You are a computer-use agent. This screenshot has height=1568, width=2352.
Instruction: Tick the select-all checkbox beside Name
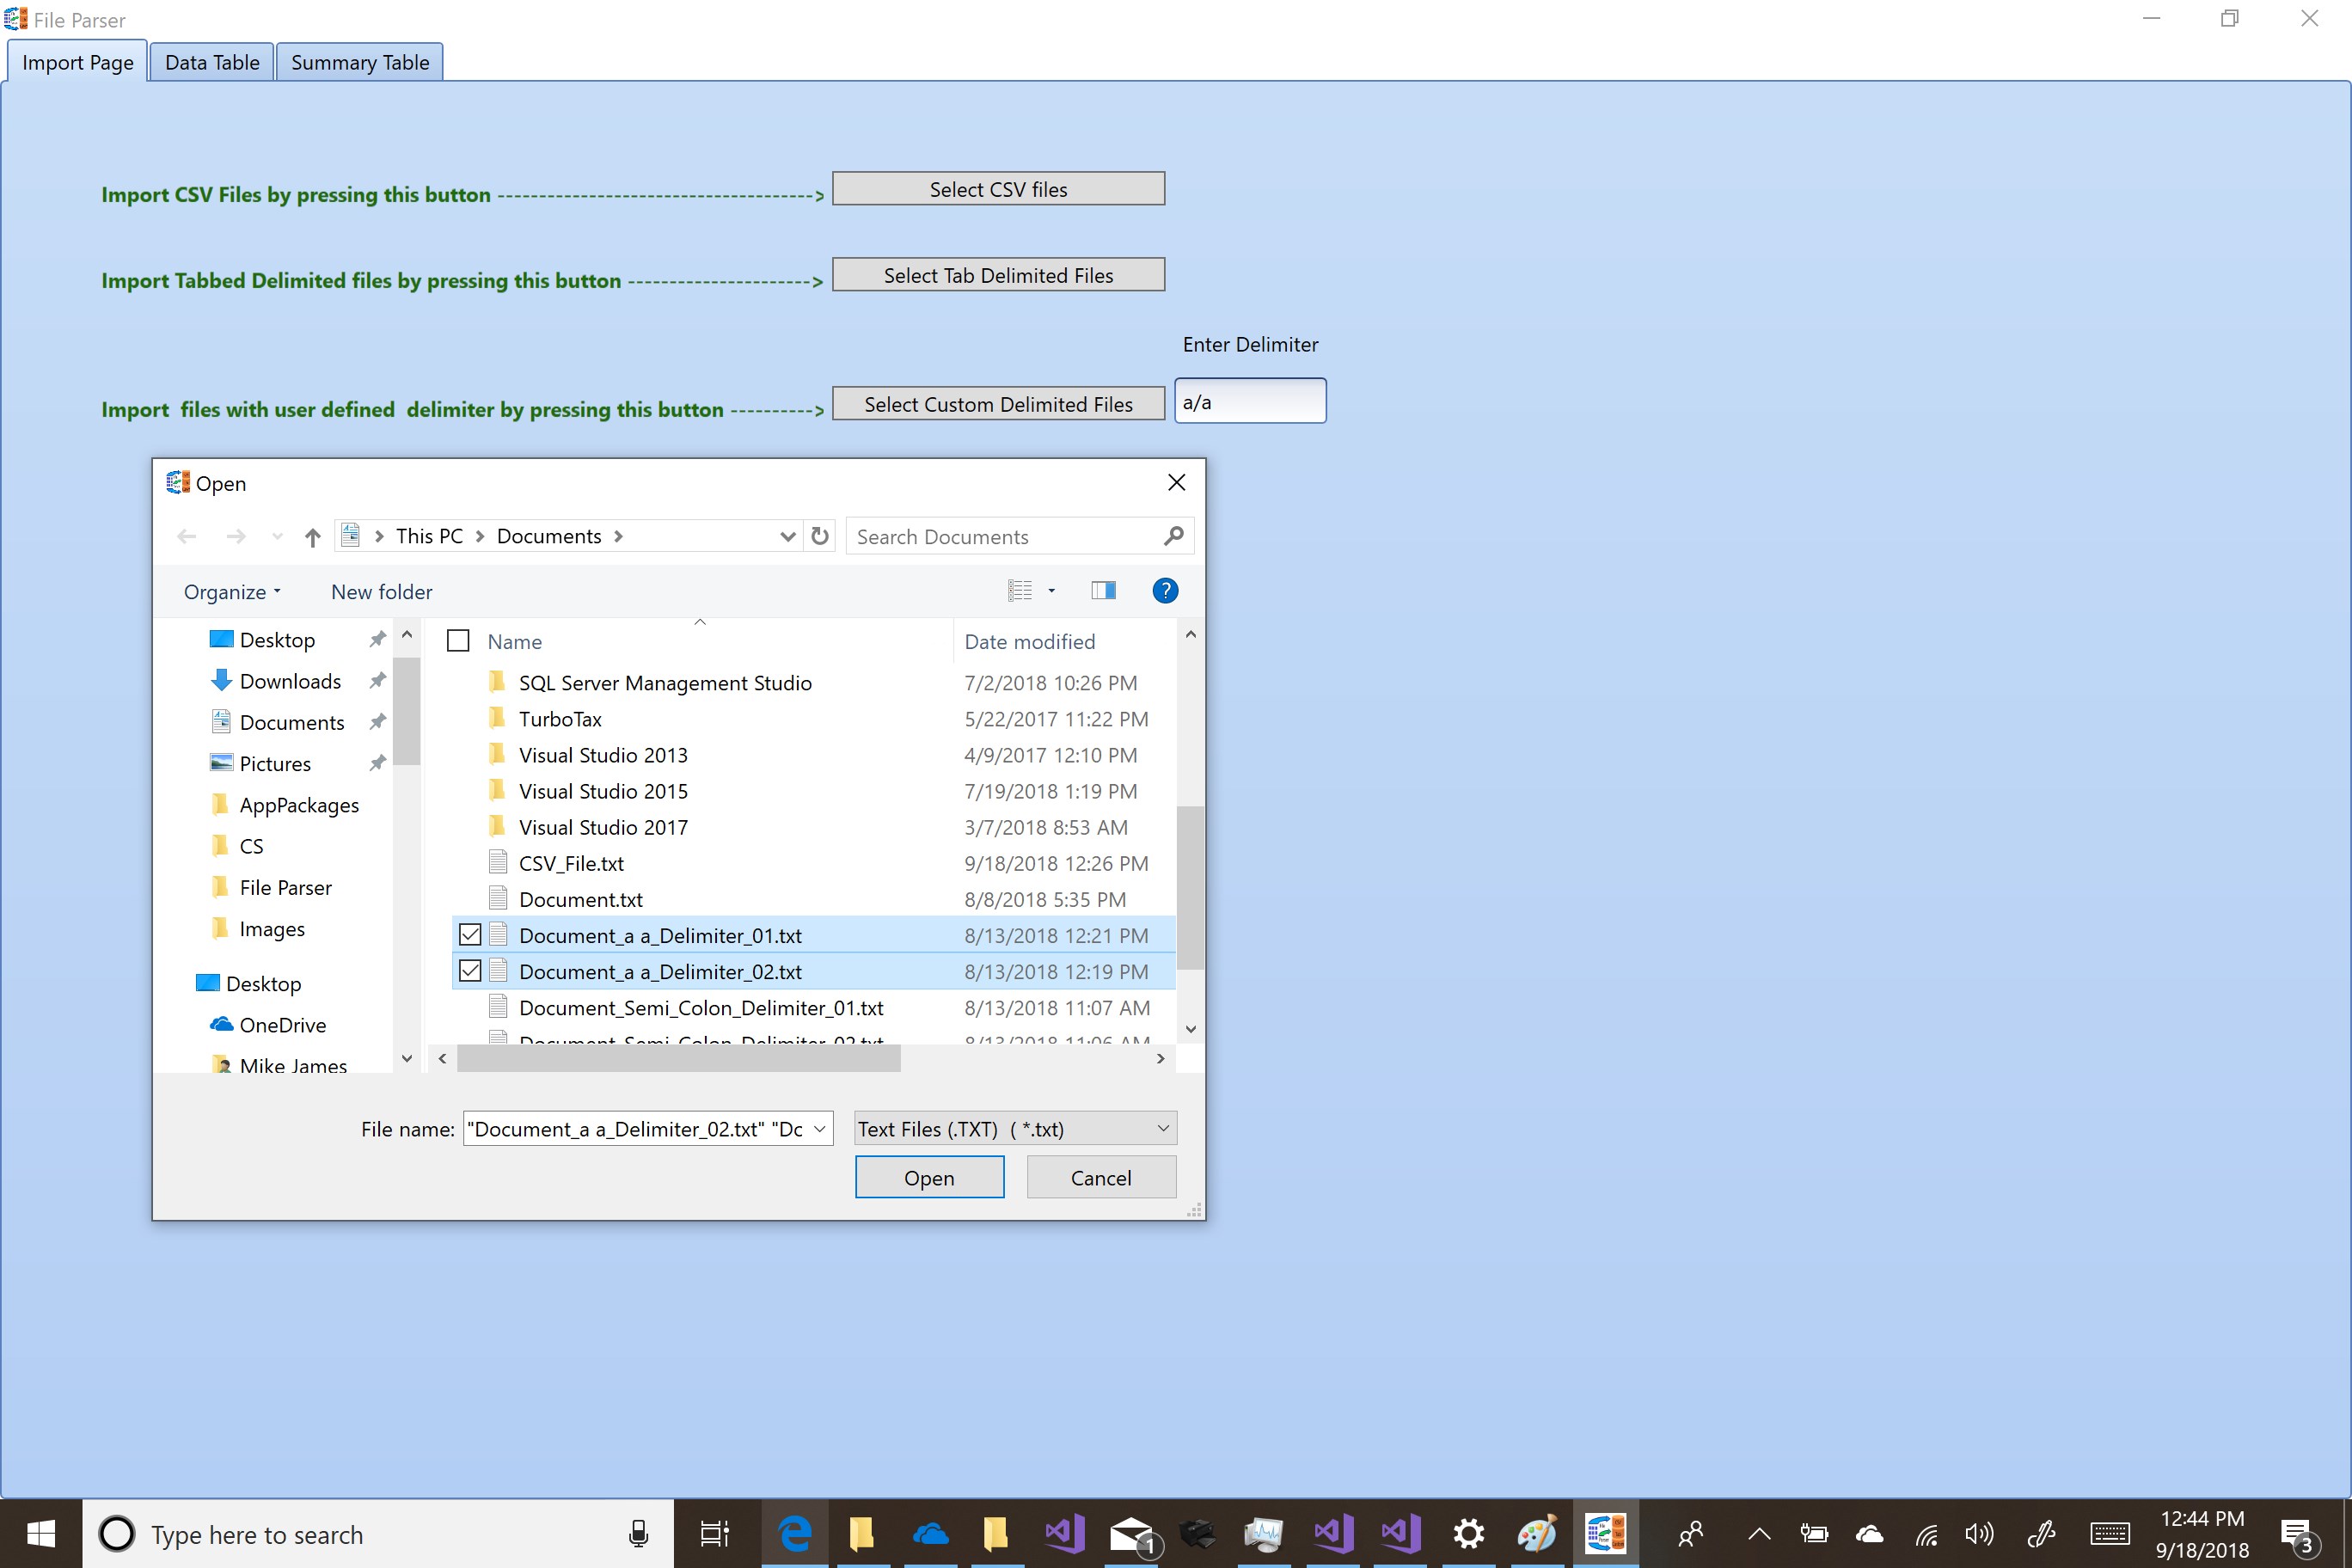click(x=458, y=641)
